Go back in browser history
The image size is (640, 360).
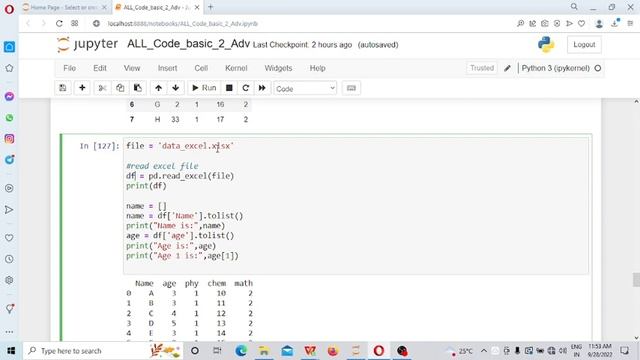click(28, 24)
